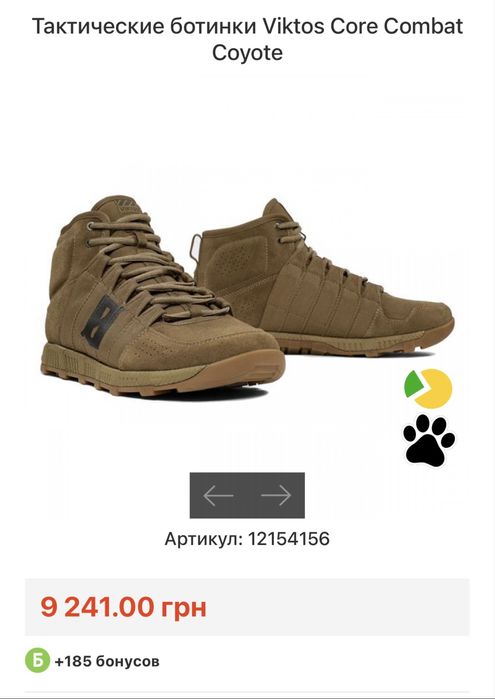Click the word Coyote in the title
495x699 pixels.
248,53
